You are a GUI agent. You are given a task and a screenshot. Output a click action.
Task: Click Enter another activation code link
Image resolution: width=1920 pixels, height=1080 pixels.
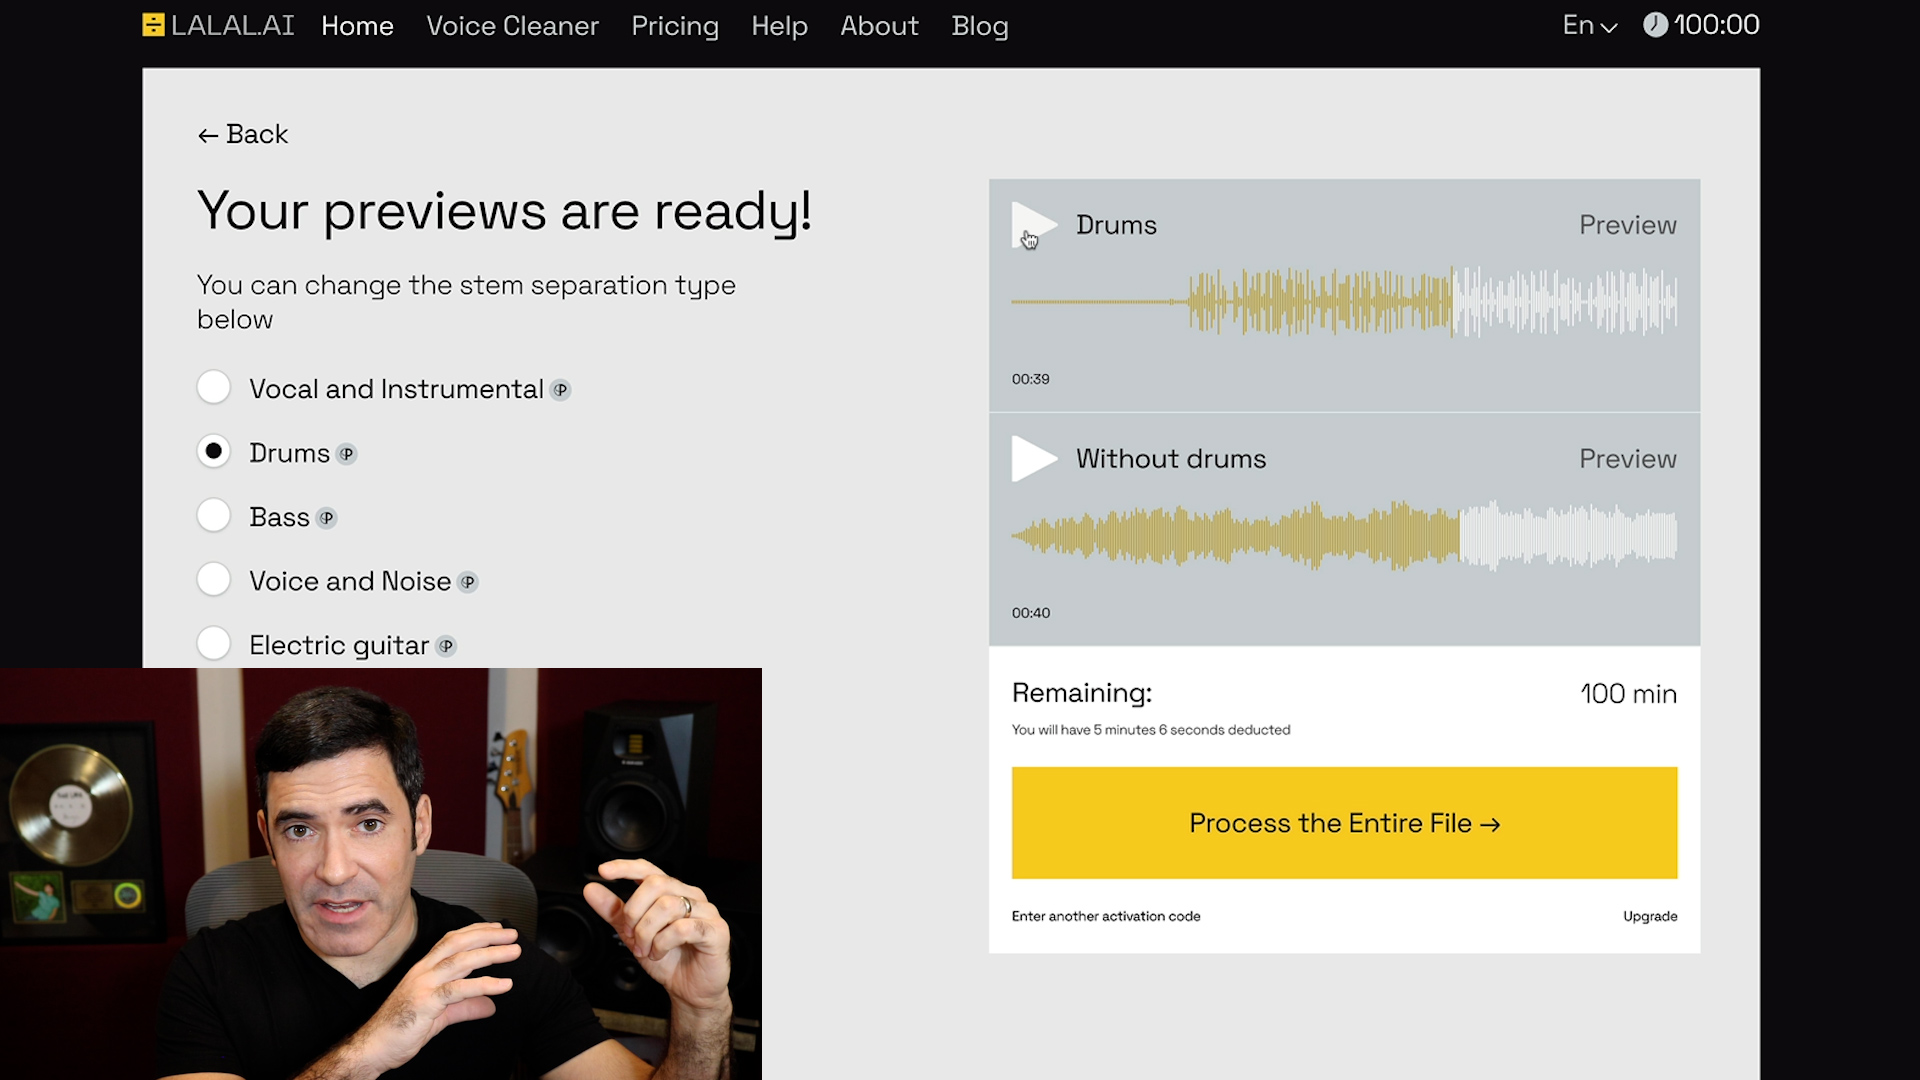click(1106, 916)
